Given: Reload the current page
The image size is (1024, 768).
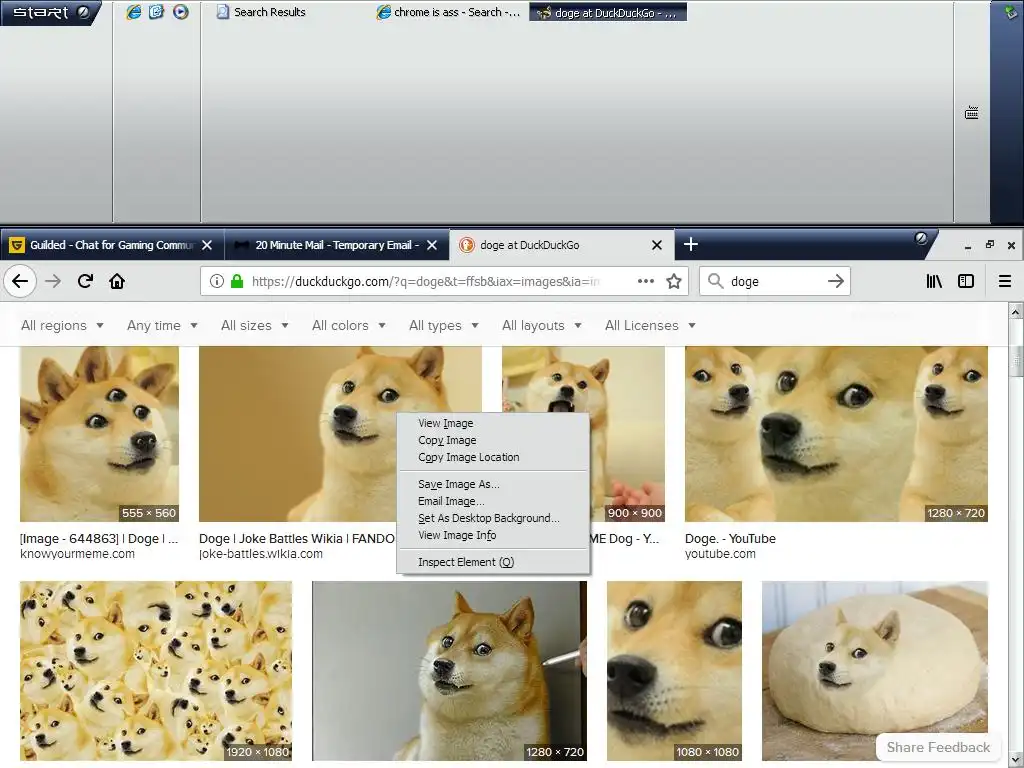Looking at the screenshot, I should [x=85, y=281].
